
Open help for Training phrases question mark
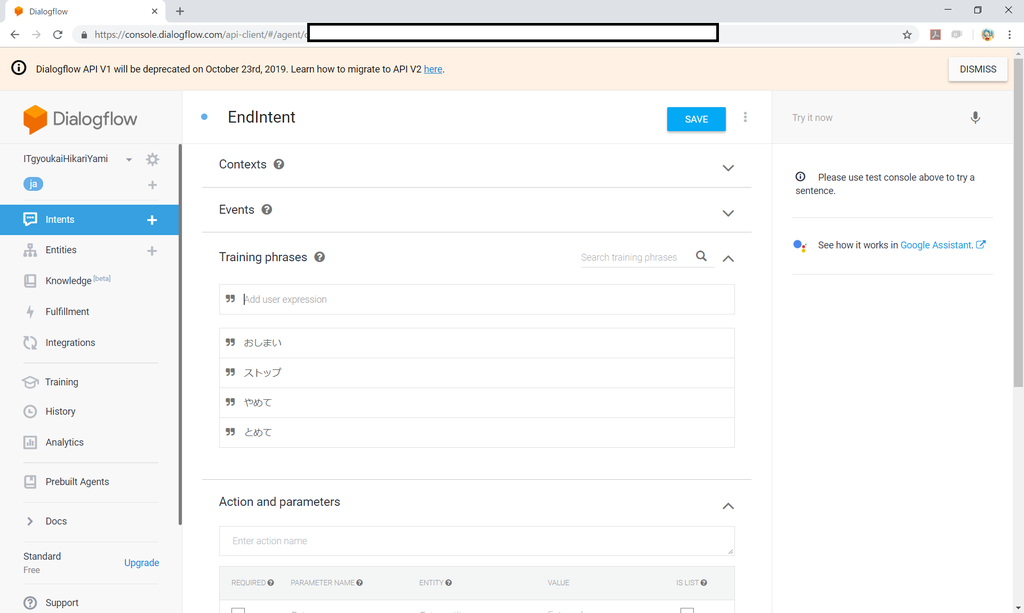coord(319,257)
